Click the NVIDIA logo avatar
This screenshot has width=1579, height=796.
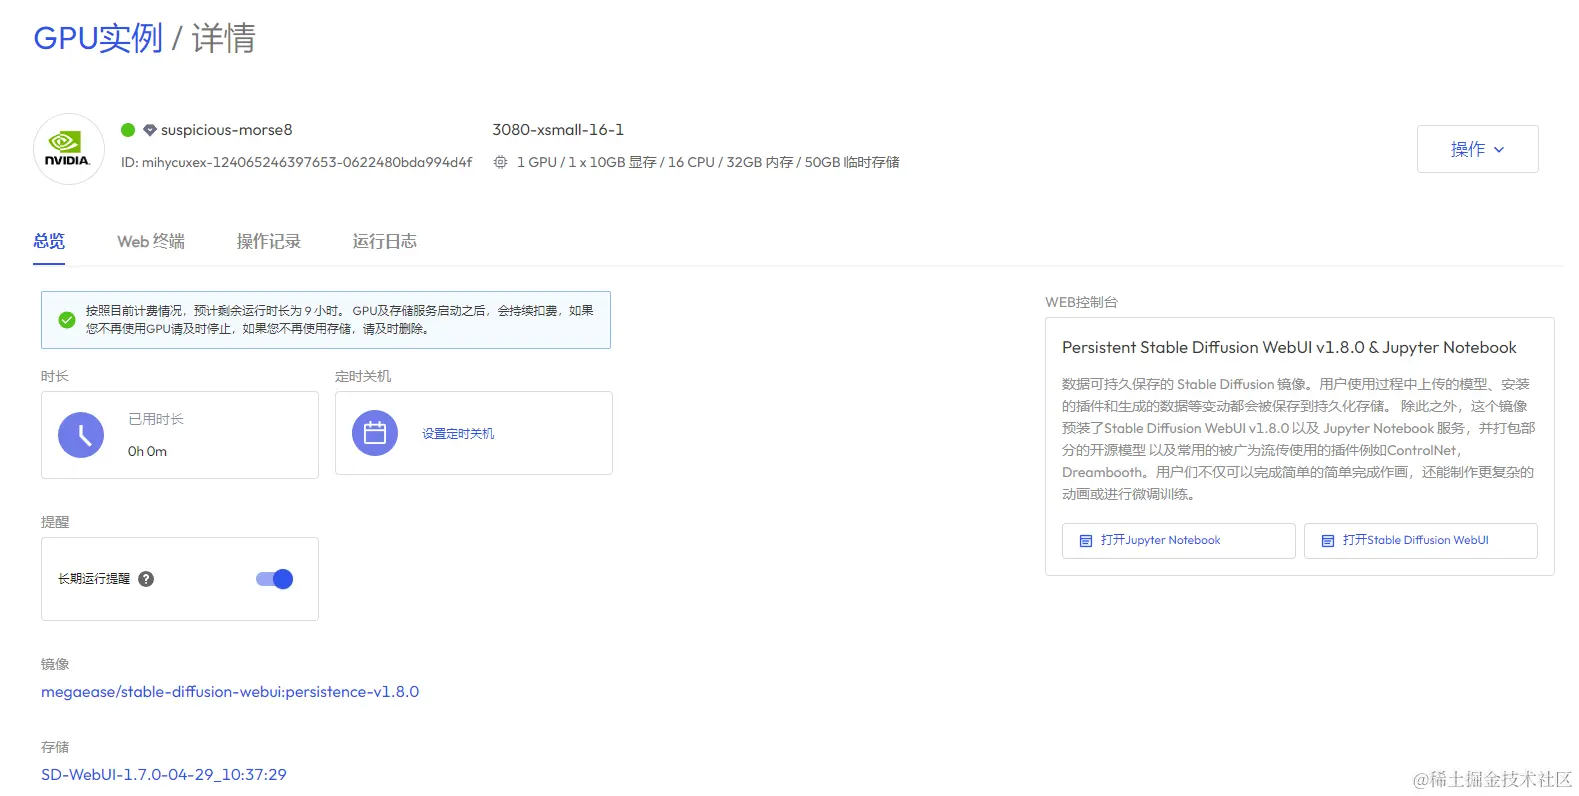pyautogui.click(x=69, y=149)
